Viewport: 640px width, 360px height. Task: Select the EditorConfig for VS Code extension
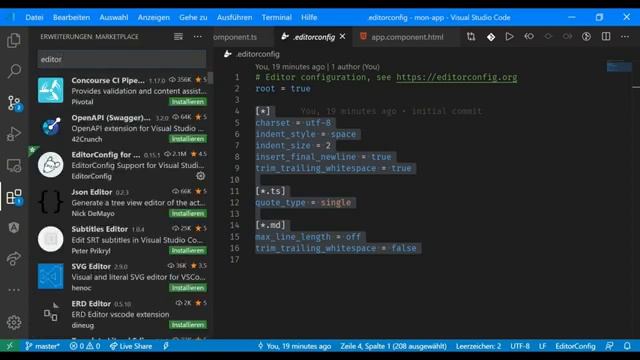pos(122,165)
